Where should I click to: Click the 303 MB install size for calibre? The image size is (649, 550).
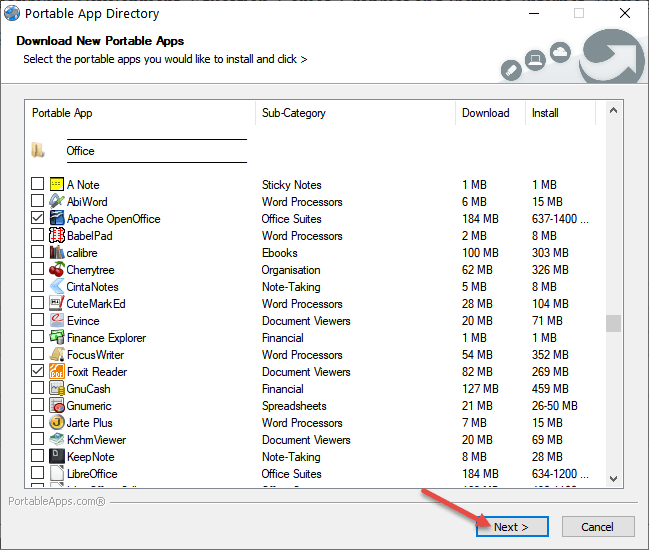[x=550, y=252]
